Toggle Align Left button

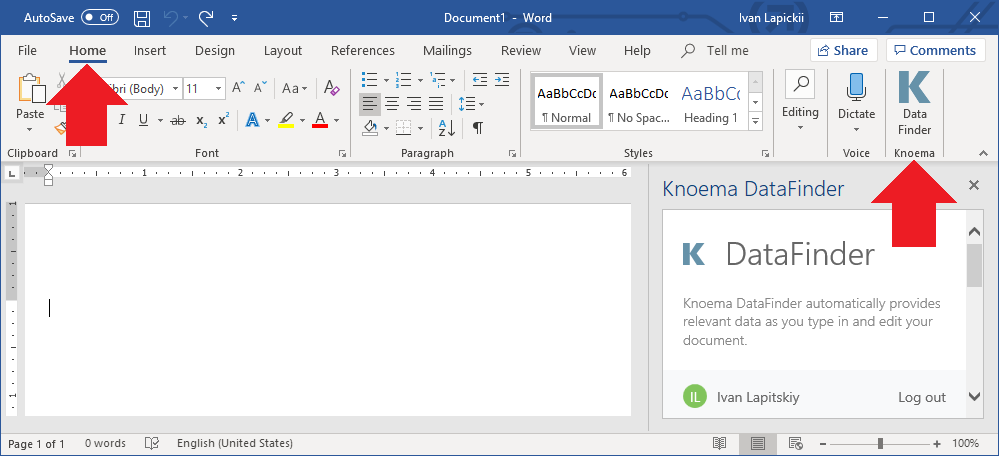point(370,103)
